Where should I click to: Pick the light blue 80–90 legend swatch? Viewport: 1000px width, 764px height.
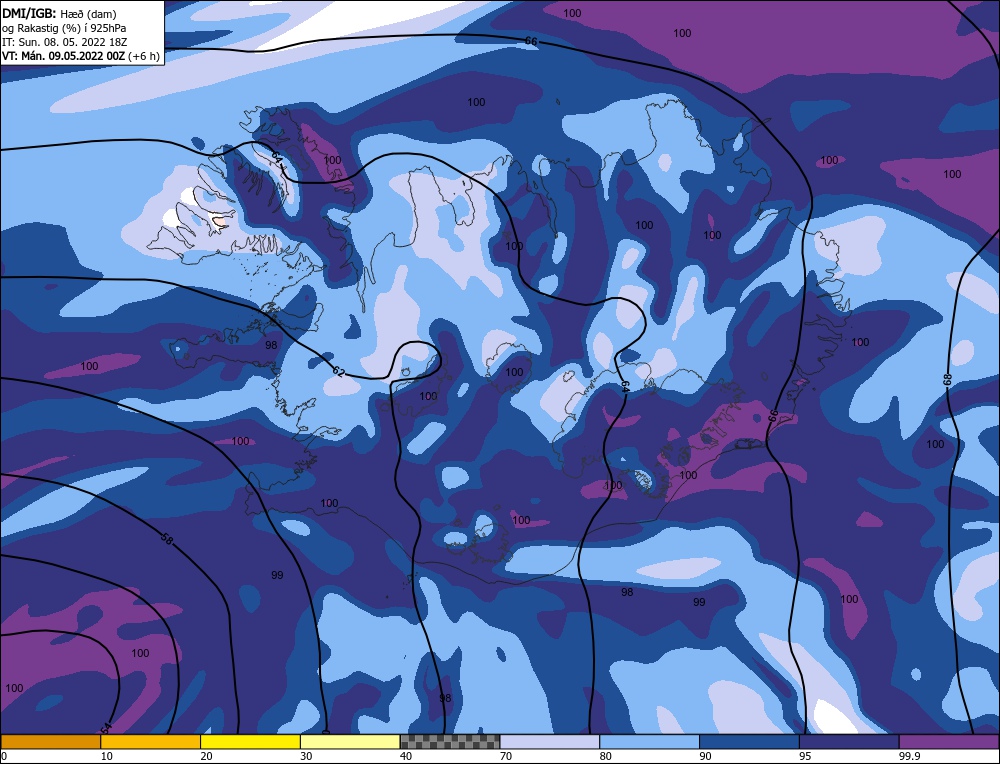650,741
